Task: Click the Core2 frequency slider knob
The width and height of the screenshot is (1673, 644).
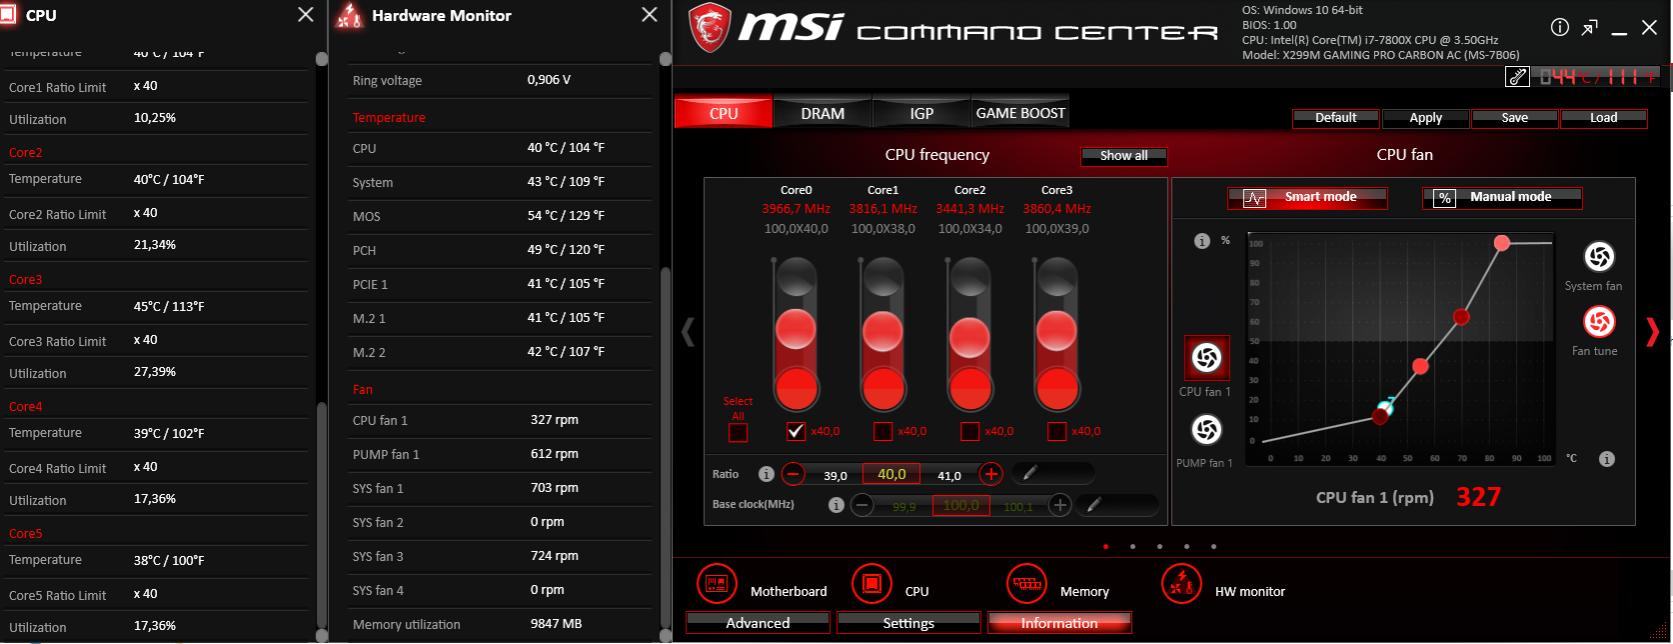Action: [x=970, y=338]
